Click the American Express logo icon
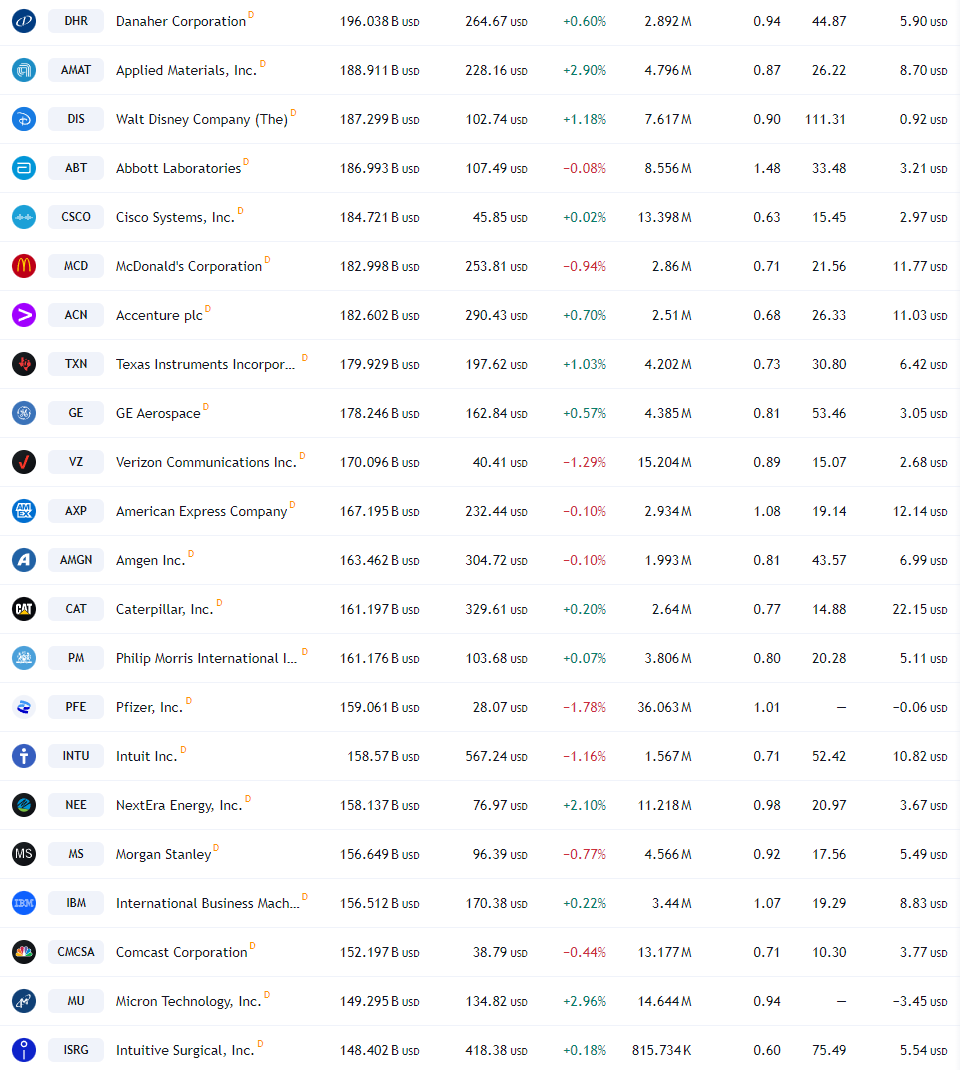960x1070 pixels. click(x=24, y=511)
